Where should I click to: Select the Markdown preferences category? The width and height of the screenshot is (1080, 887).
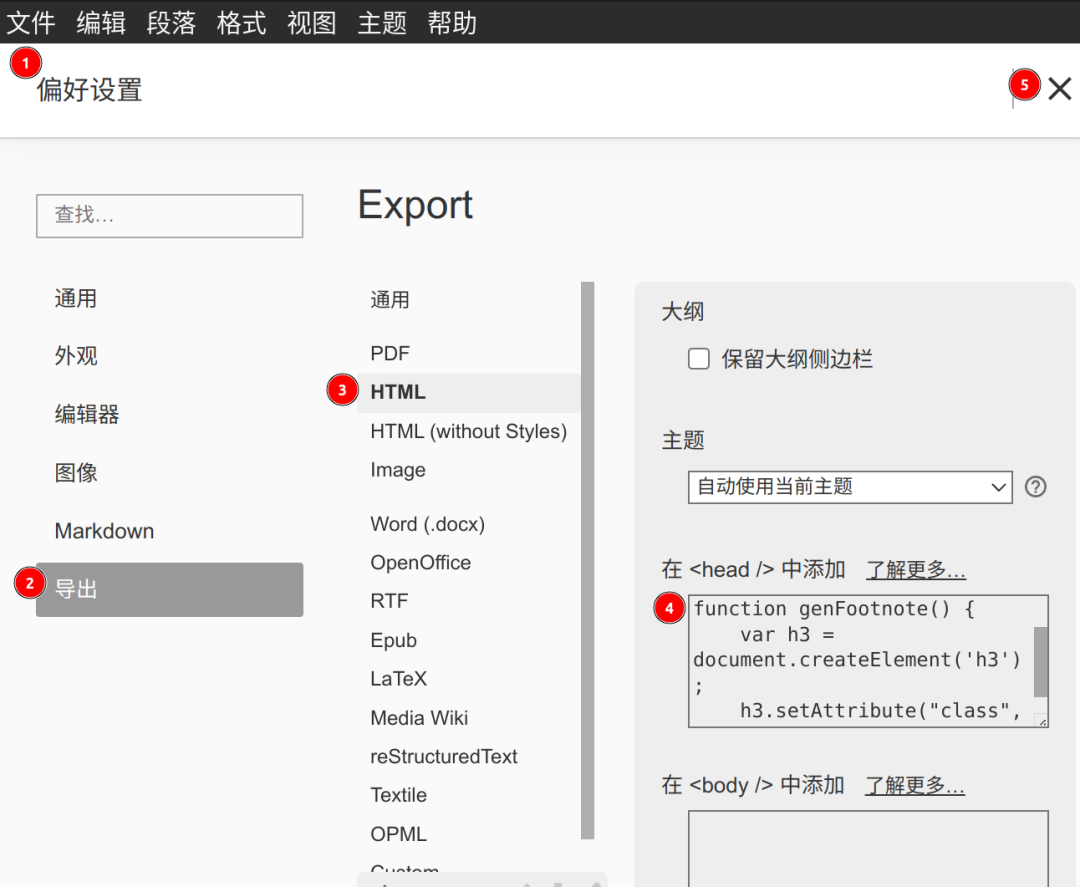(104, 531)
